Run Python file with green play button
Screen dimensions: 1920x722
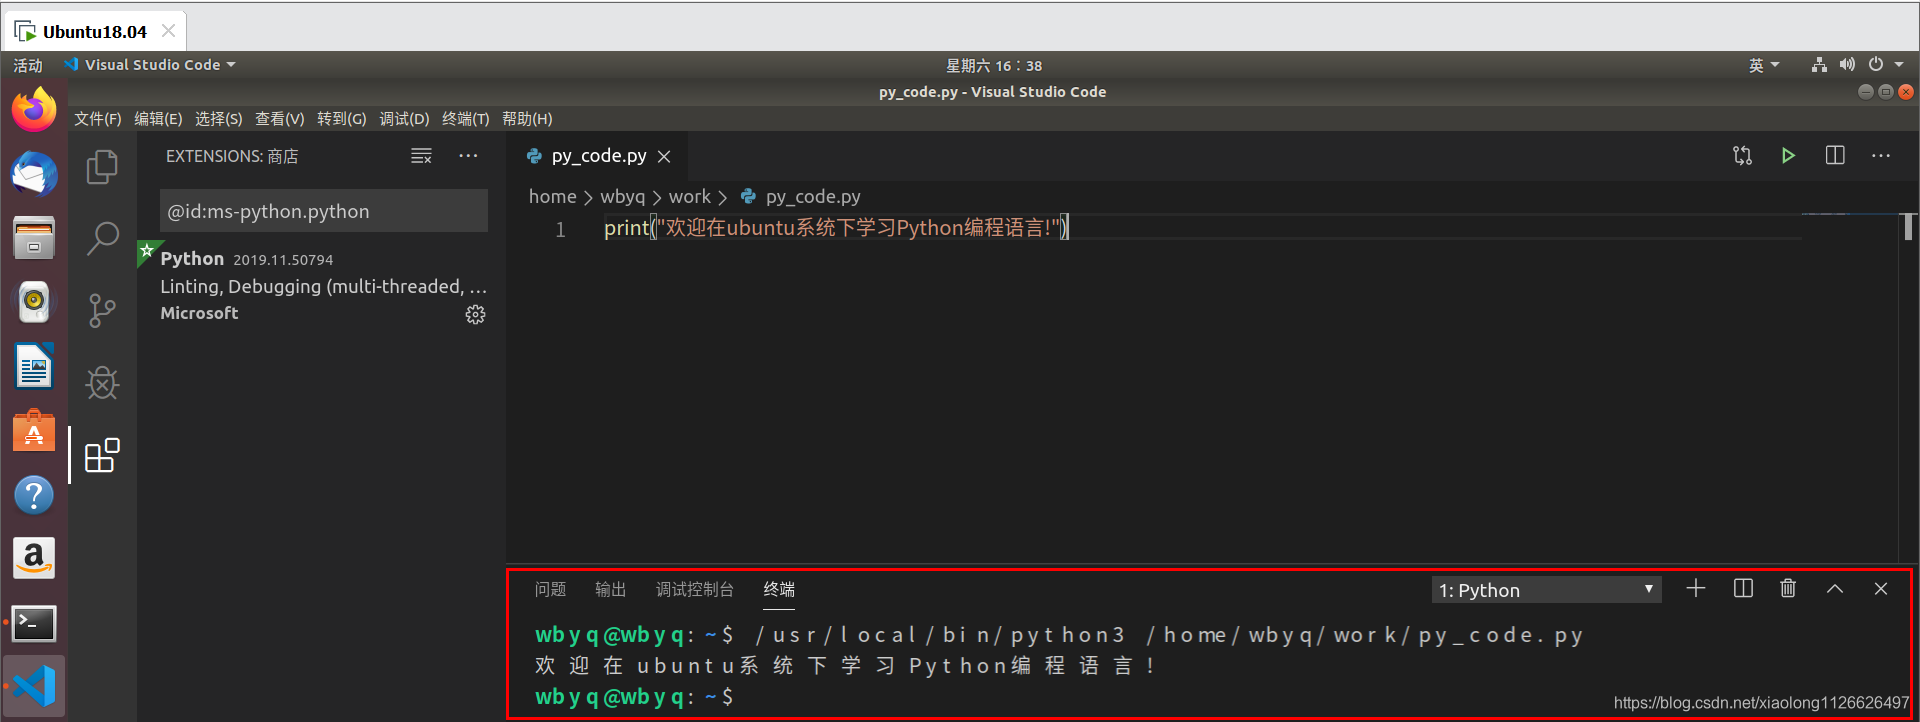click(x=1788, y=156)
